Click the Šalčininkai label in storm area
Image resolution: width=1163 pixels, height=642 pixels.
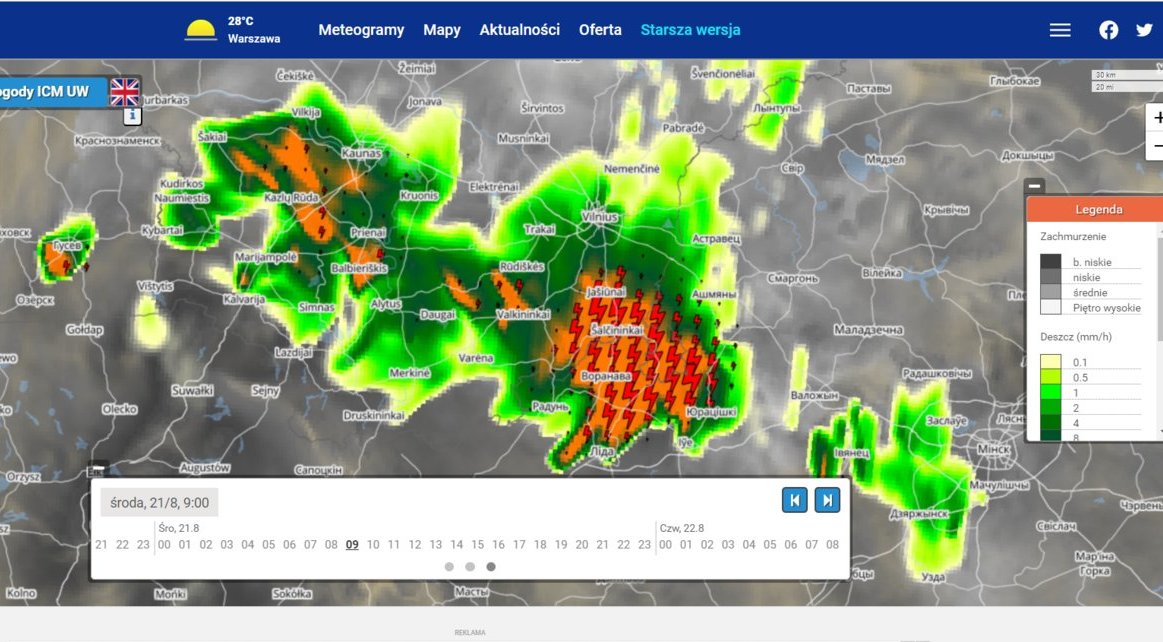(x=616, y=330)
